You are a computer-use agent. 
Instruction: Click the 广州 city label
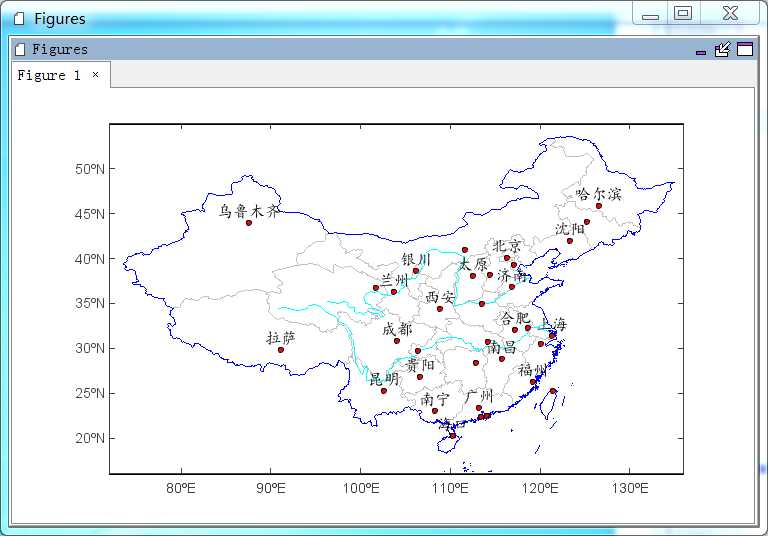[479, 396]
